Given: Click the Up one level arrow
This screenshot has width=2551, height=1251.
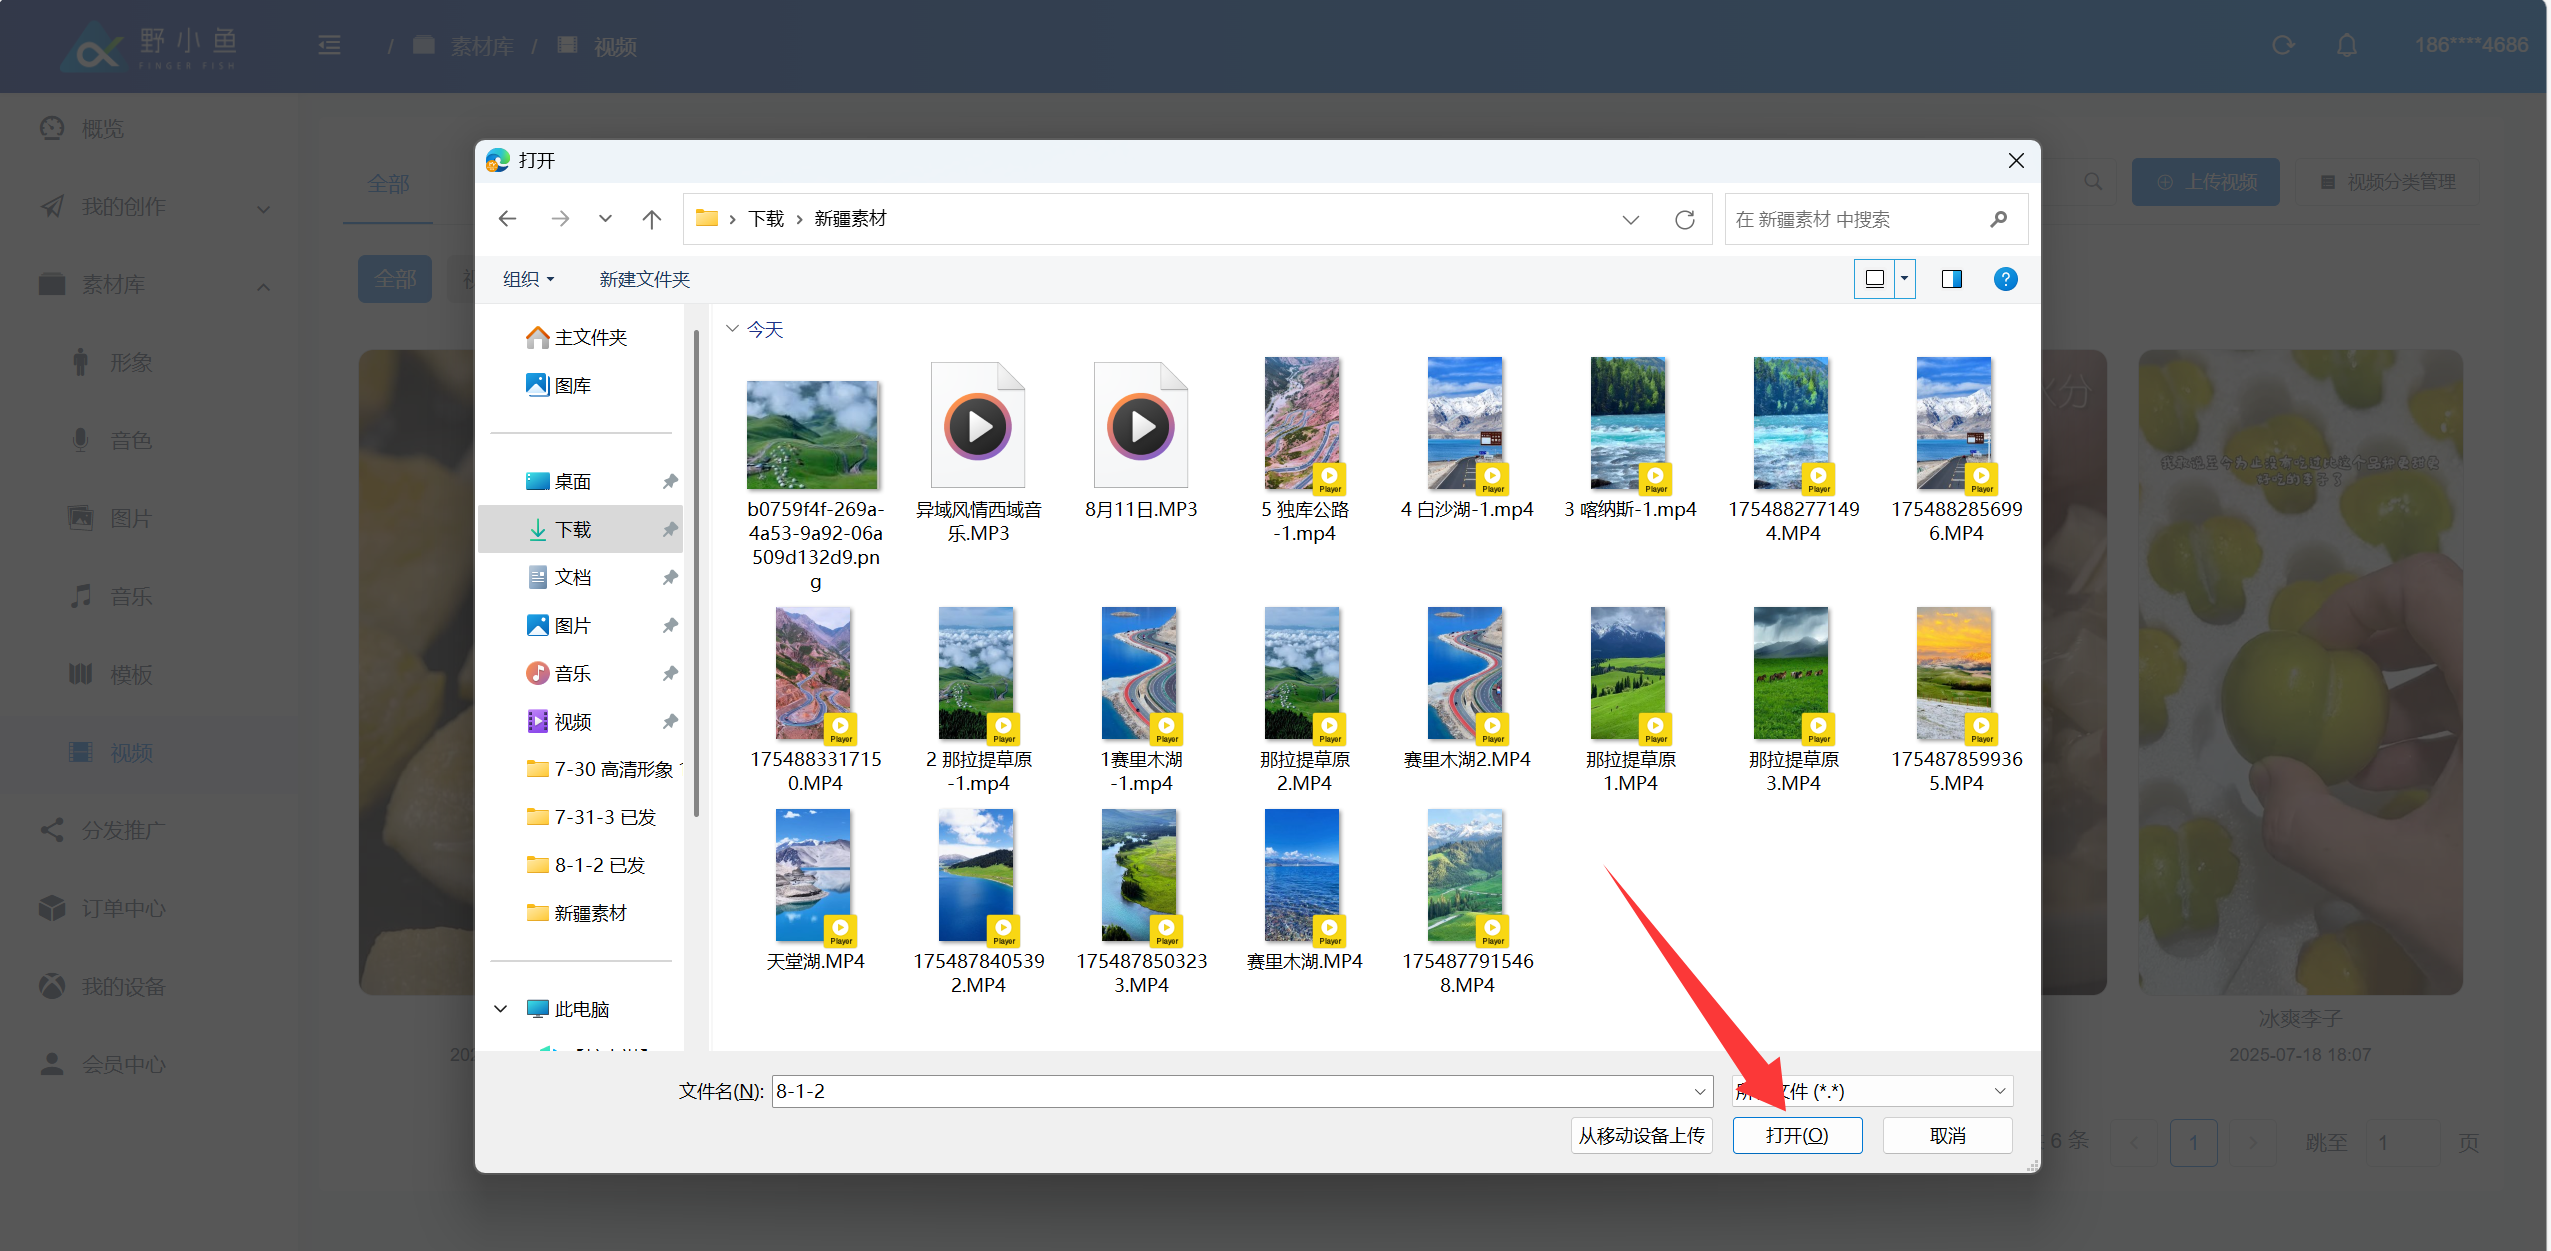Looking at the screenshot, I should click(x=652, y=219).
